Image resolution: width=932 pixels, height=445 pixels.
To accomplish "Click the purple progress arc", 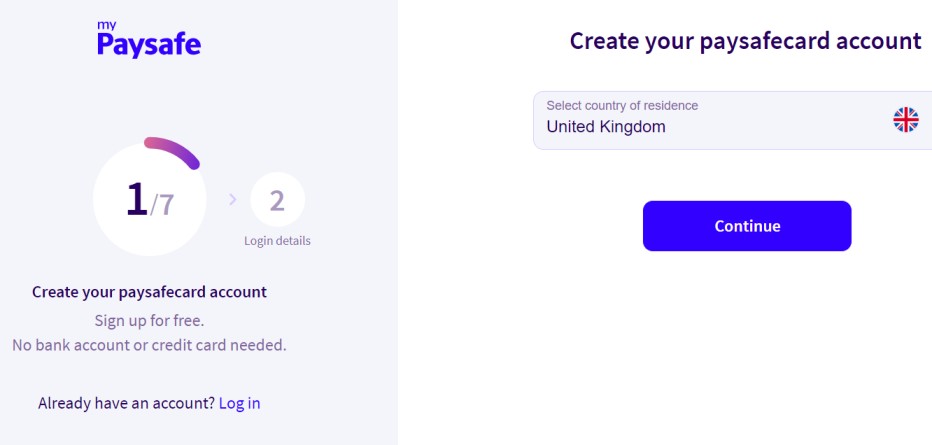I will 172,151.
